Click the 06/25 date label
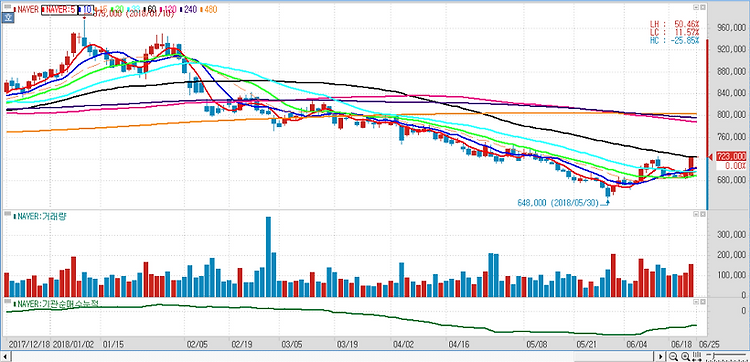The width and height of the screenshot is (750, 362). 708,344
